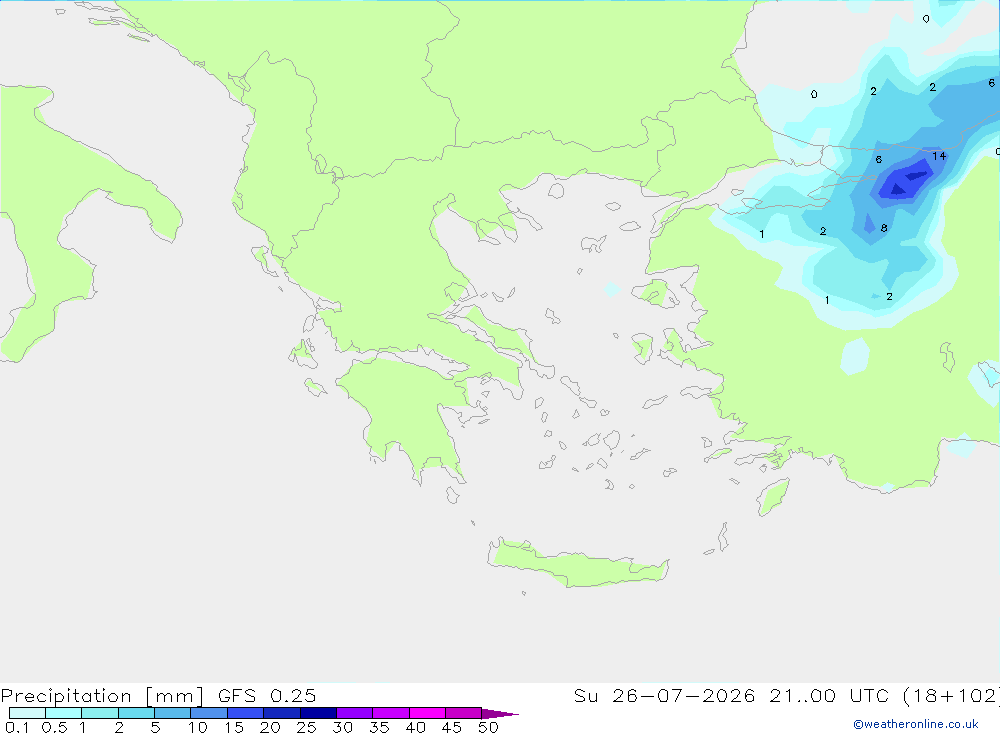Click the 0.1–0.5 mm palest cyan legend swatch
This screenshot has width=1000, height=733.
[x=27, y=713]
